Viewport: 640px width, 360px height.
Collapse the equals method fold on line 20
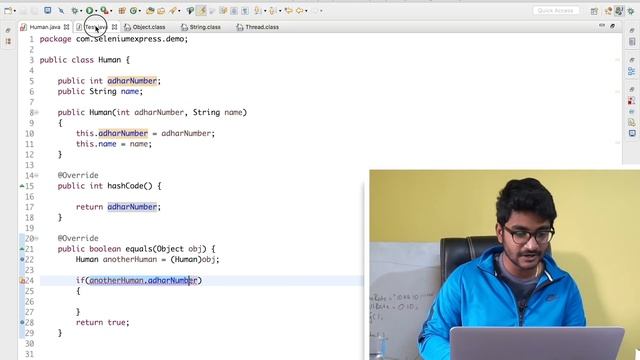point(37,238)
